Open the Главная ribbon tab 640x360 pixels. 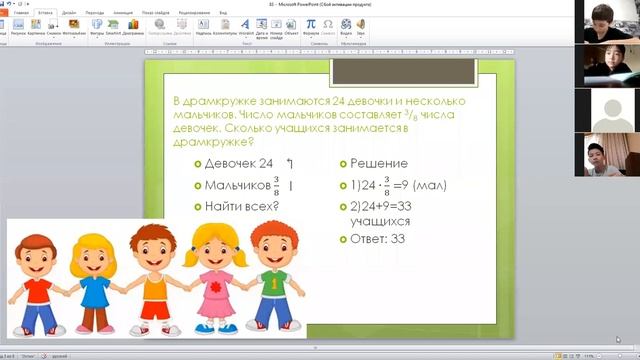pyautogui.click(x=21, y=13)
